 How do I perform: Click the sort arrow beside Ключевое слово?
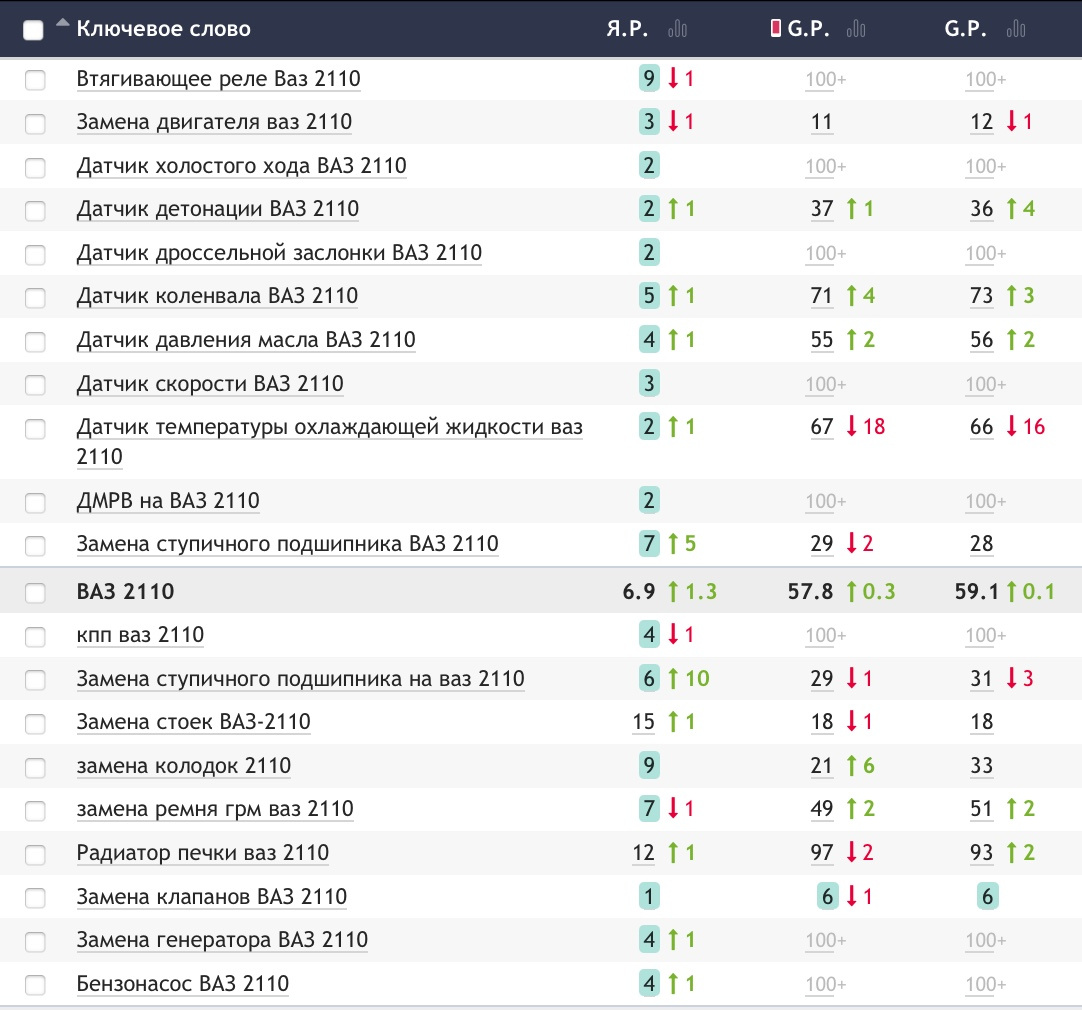(x=63, y=23)
